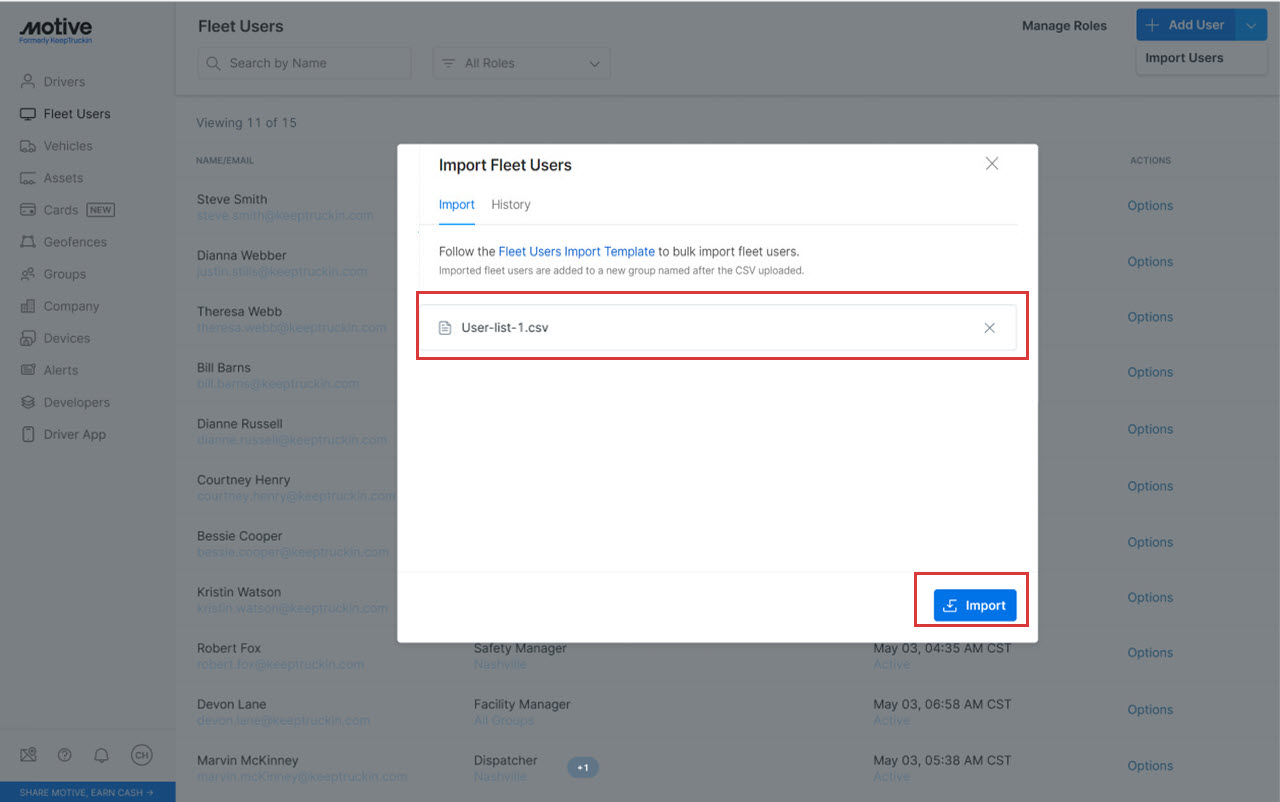Click the Dispatcher role text
The height and width of the screenshot is (802, 1280).
click(506, 760)
